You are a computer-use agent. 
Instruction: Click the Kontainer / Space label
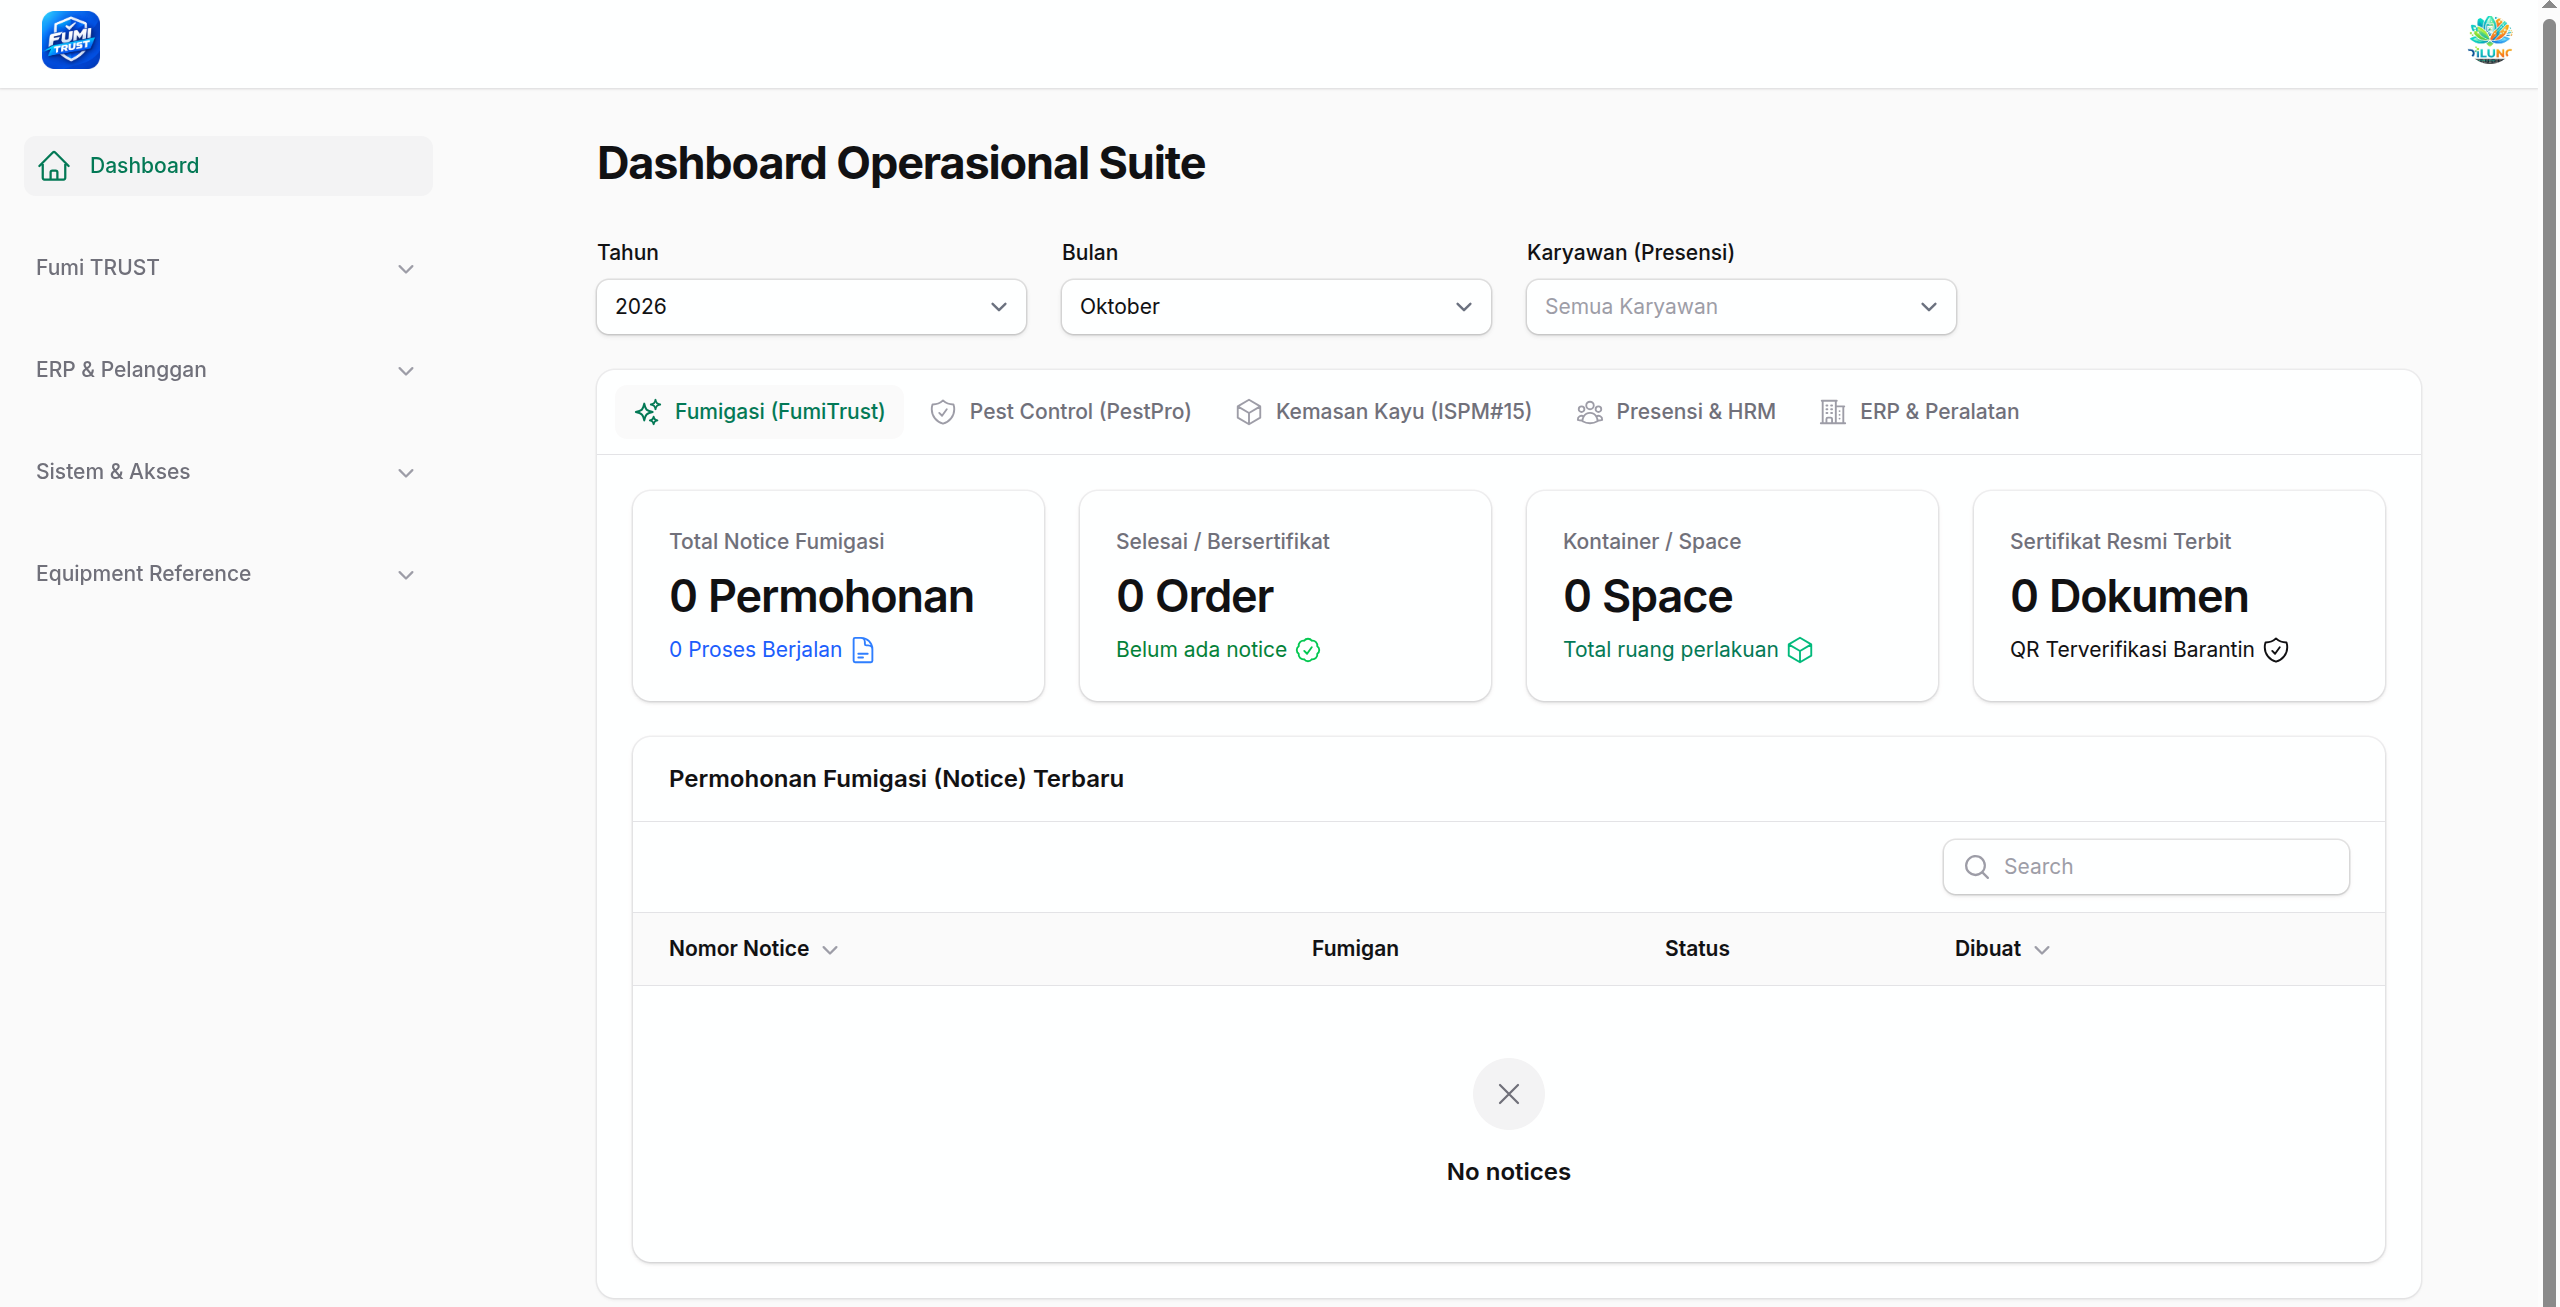coord(1652,542)
